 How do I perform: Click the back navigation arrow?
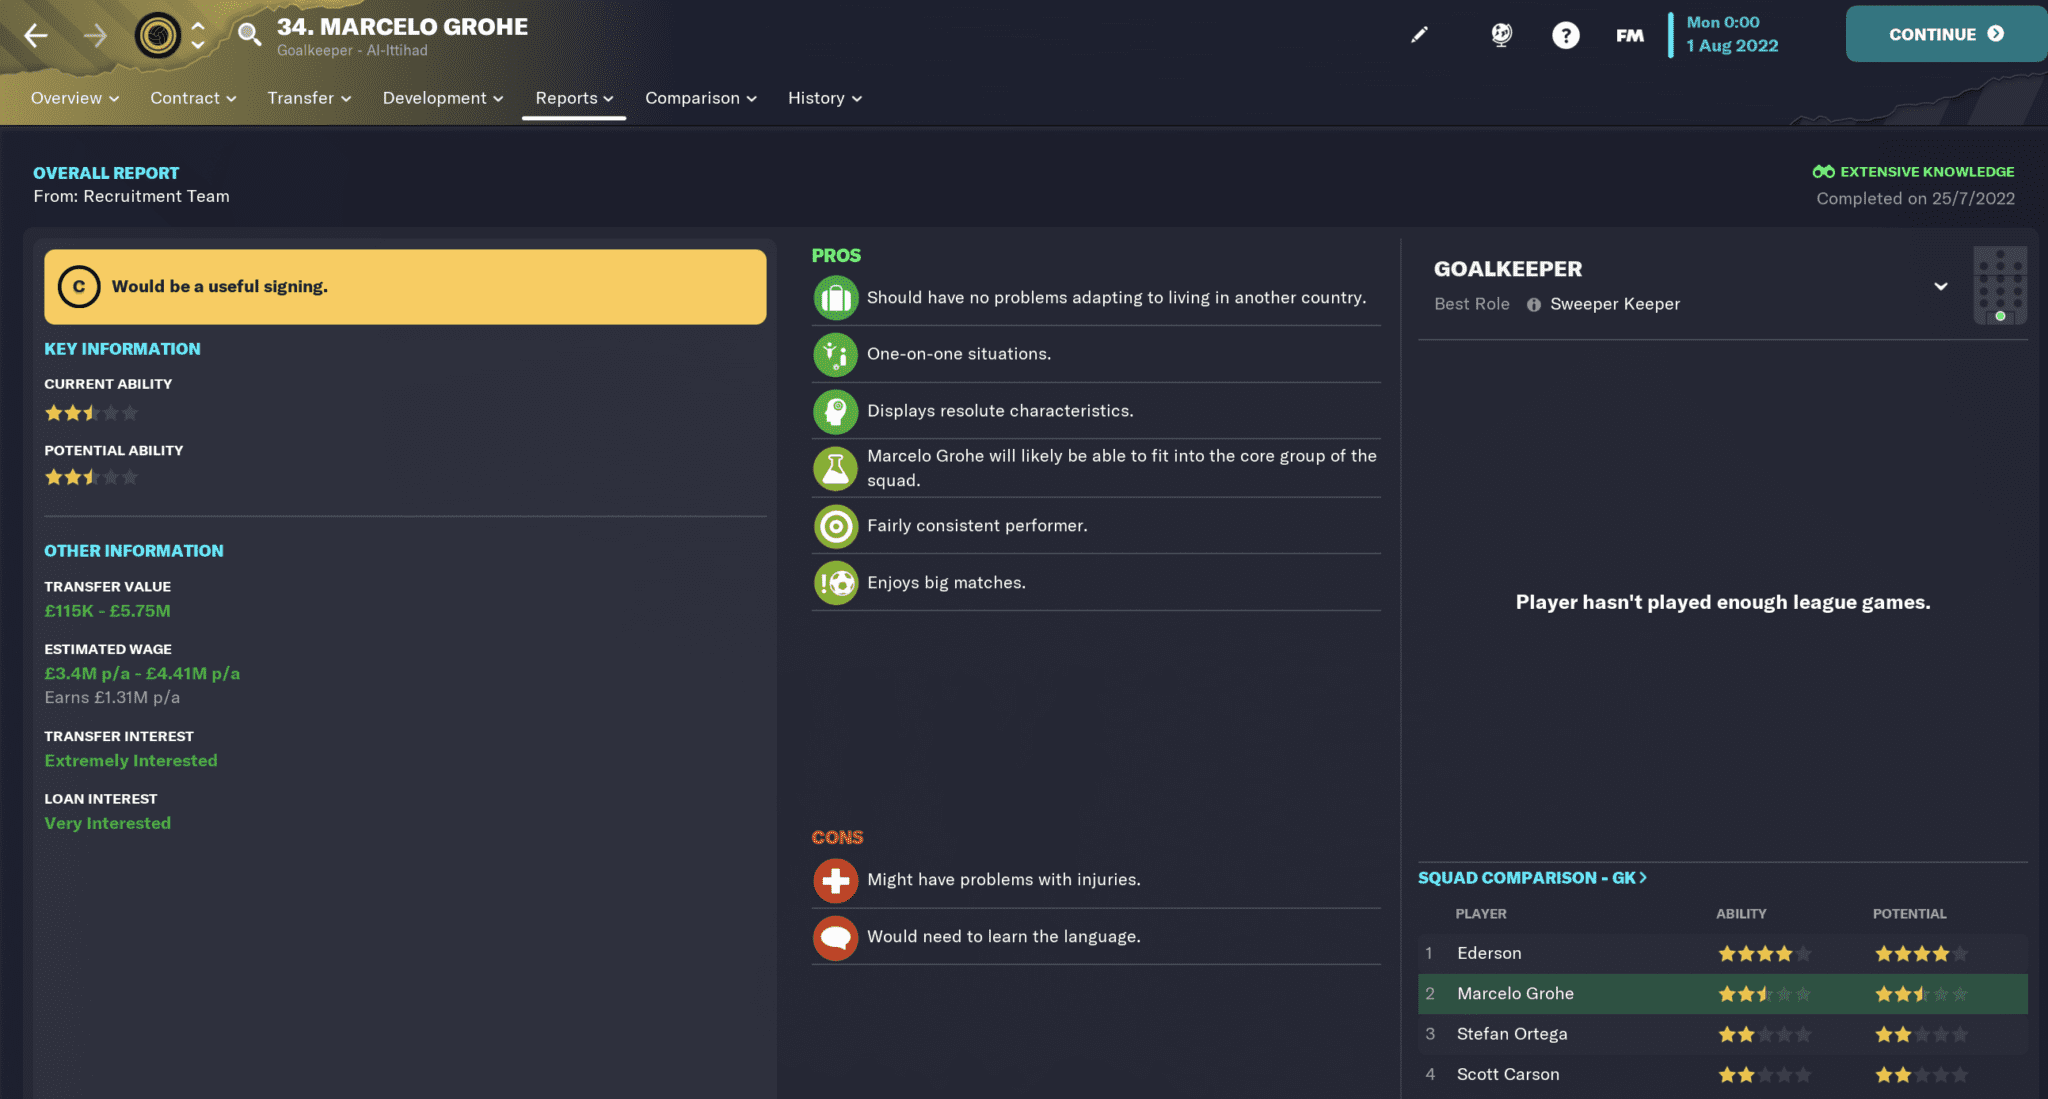click(x=35, y=35)
